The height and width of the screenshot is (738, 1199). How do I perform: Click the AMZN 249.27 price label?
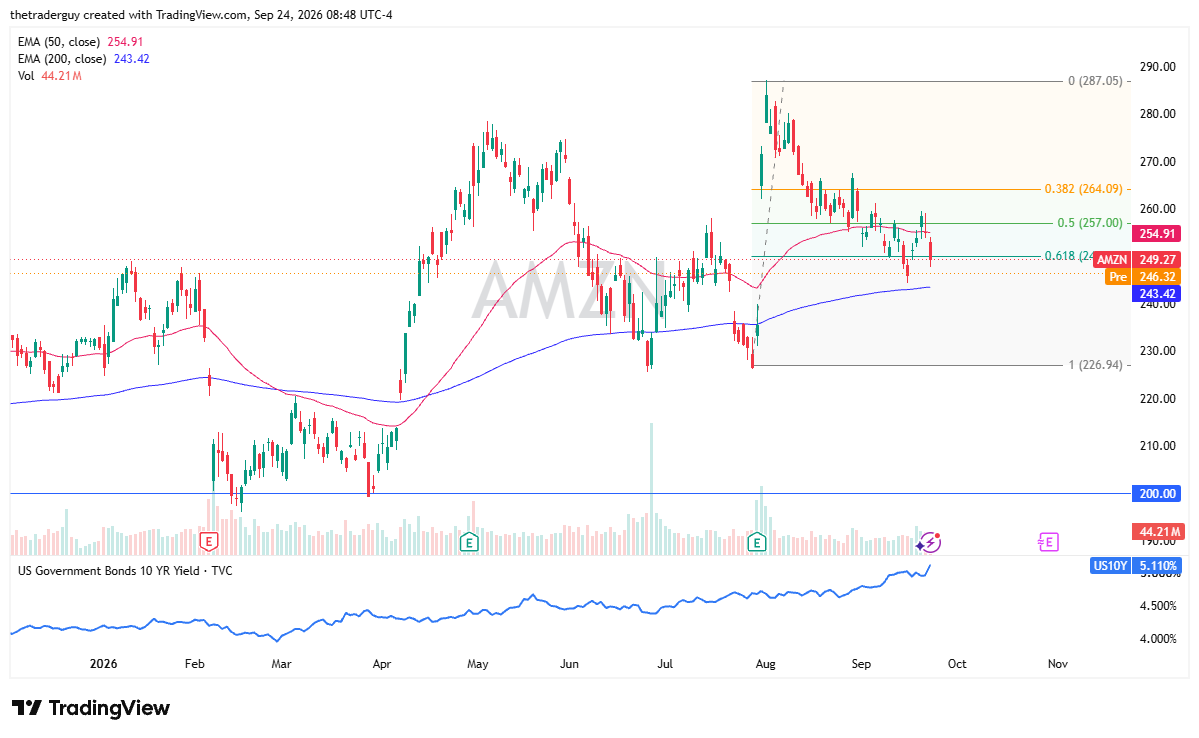click(x=1137, y=260)
